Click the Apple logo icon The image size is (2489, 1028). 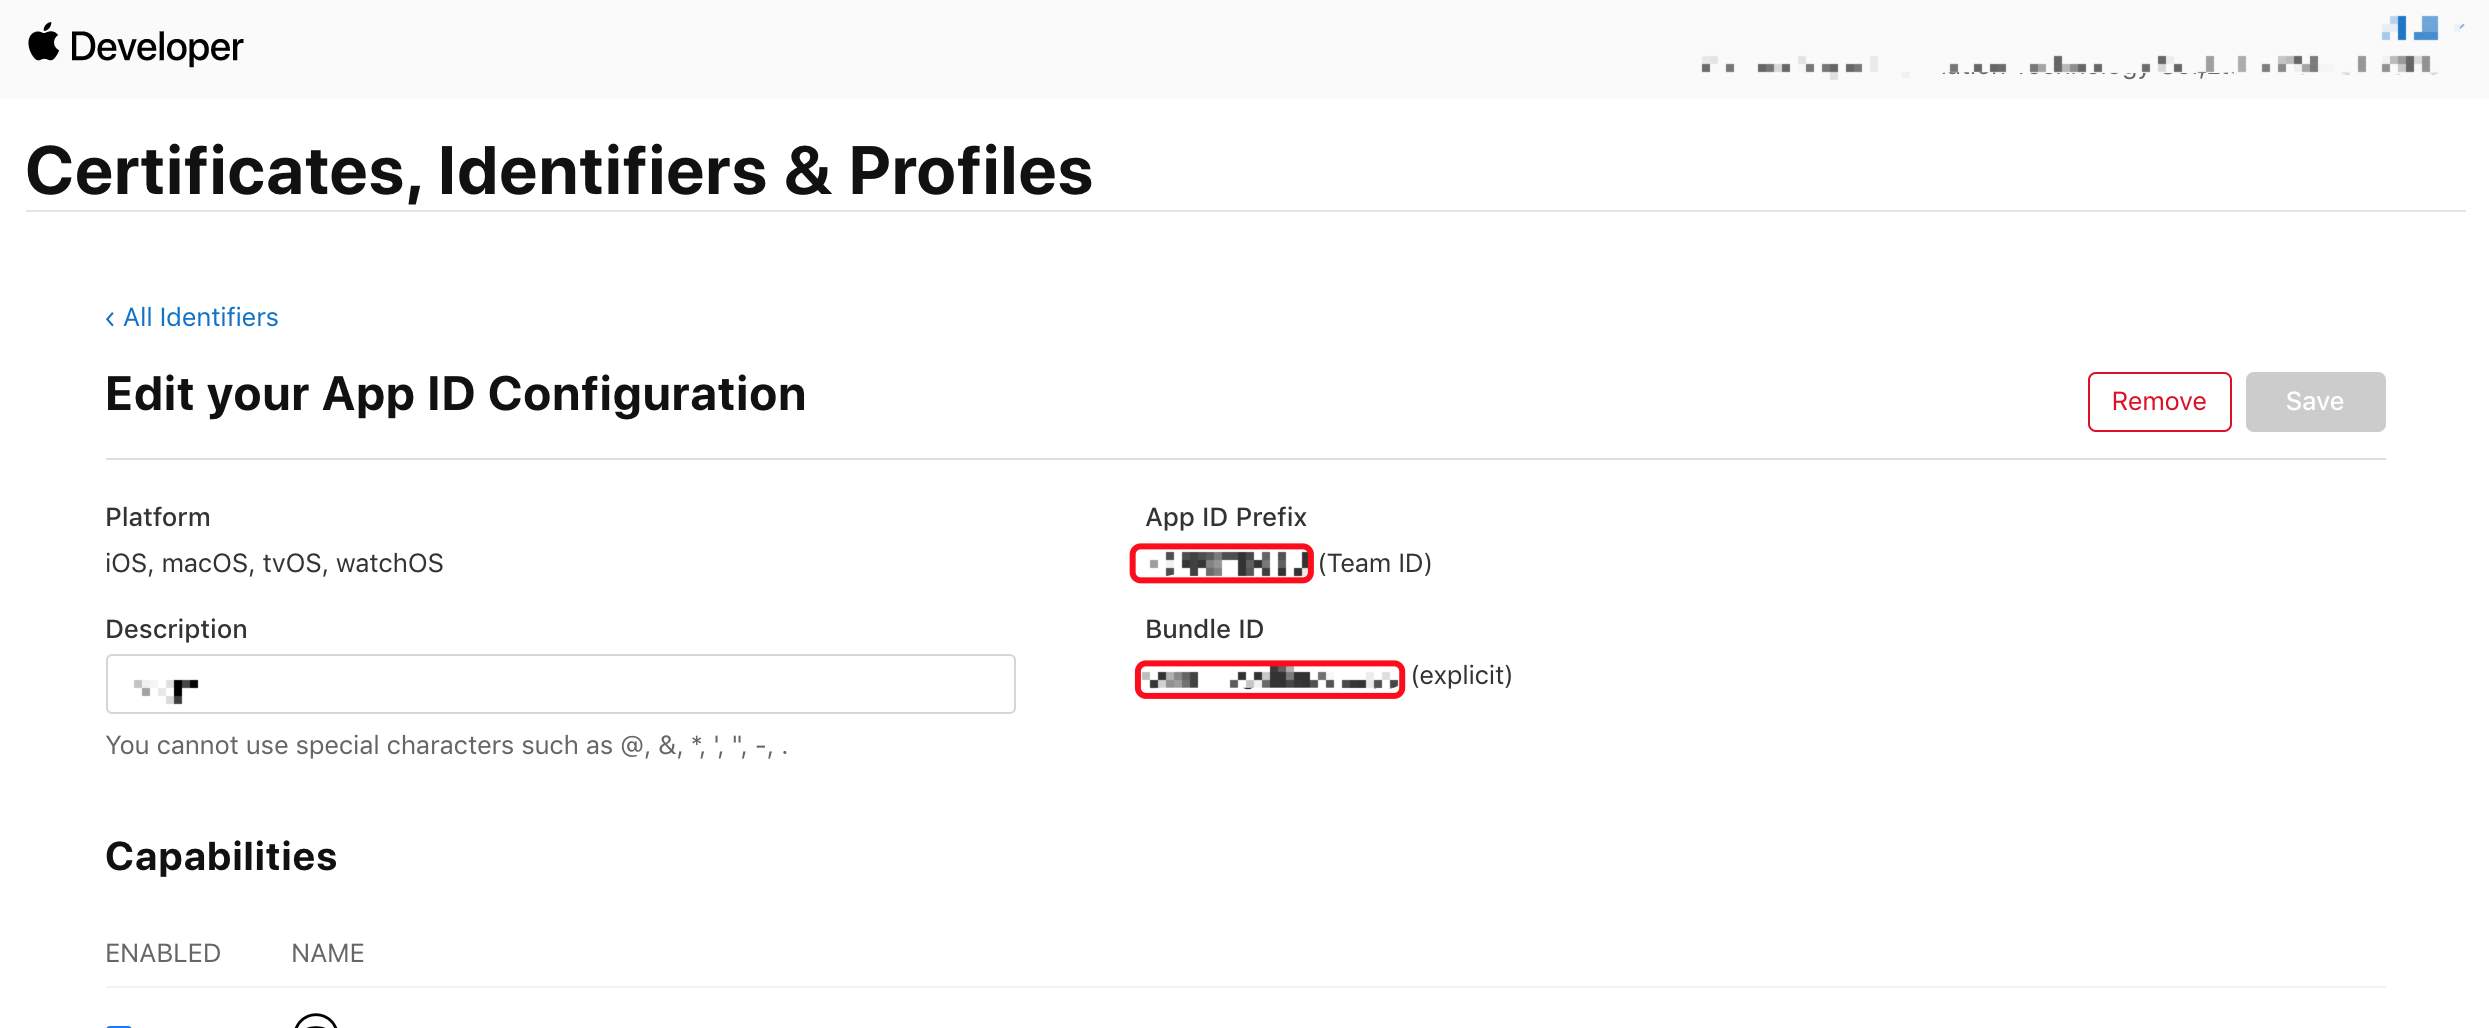click(43, 44)
